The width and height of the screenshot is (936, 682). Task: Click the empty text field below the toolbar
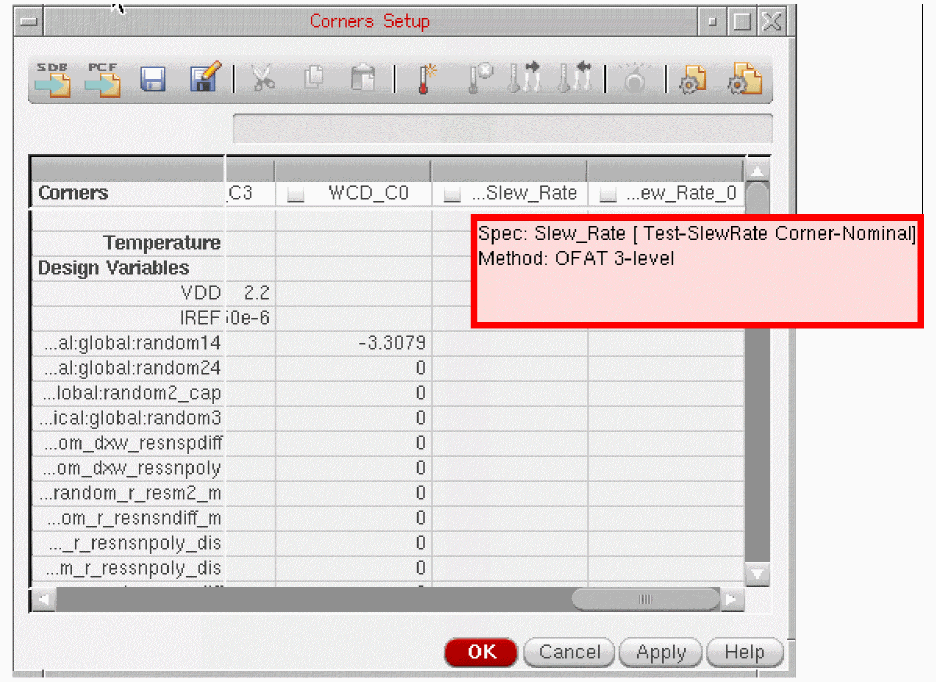tap(503, 128)
